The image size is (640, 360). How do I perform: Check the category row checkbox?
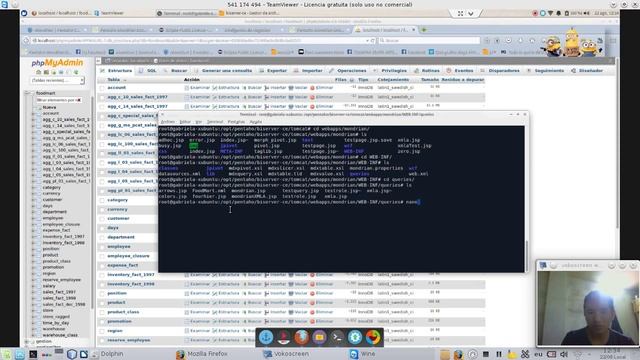coord(102,200)
